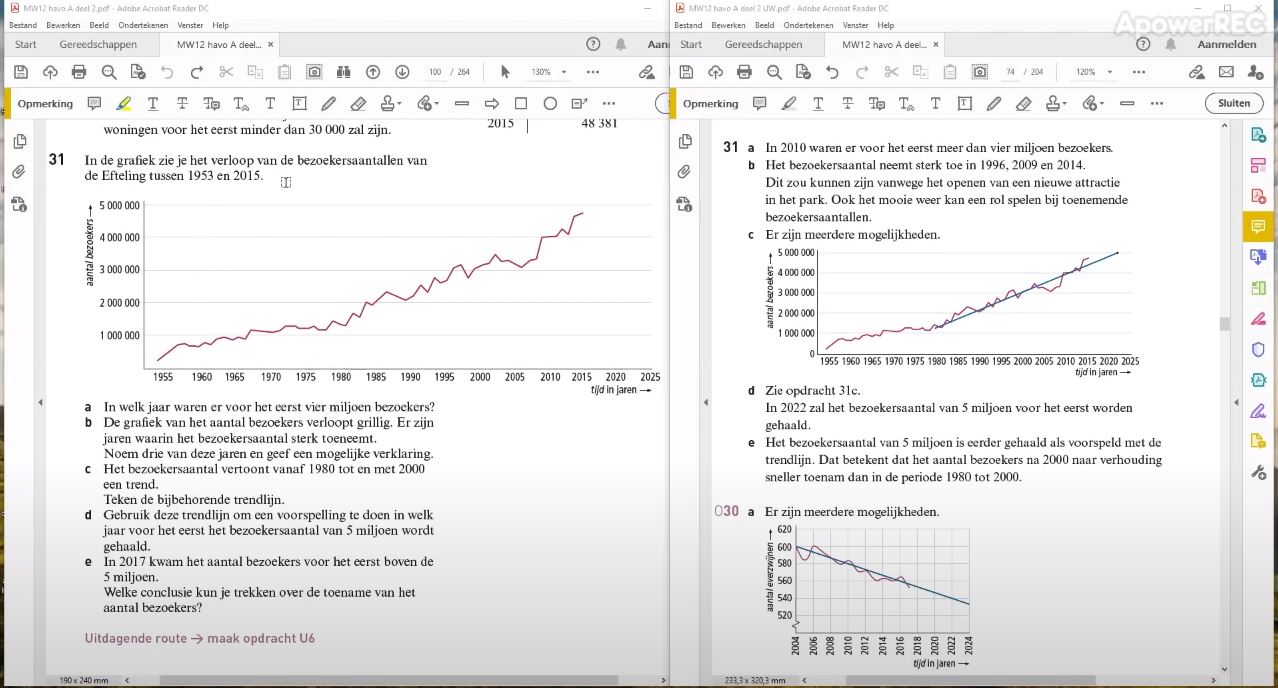This screenshot has width=1278, height=688.
Task: Open Help menu in right window
Action: pos(885,25)
